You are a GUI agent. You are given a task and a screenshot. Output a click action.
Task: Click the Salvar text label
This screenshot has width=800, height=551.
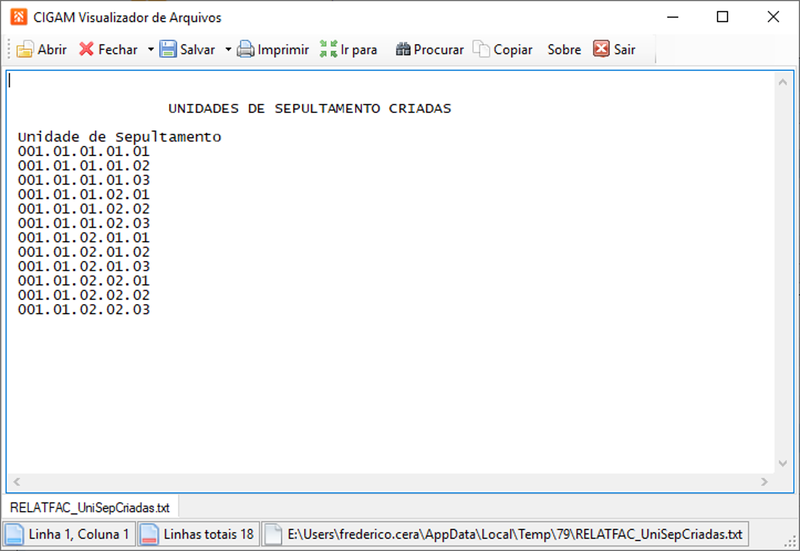coord(197,49)
